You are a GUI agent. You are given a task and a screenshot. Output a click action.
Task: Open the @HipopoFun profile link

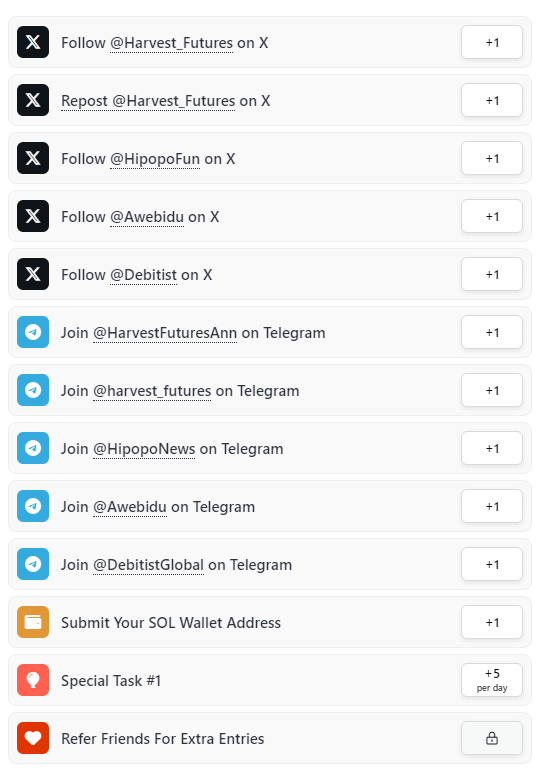pos(155,159)
